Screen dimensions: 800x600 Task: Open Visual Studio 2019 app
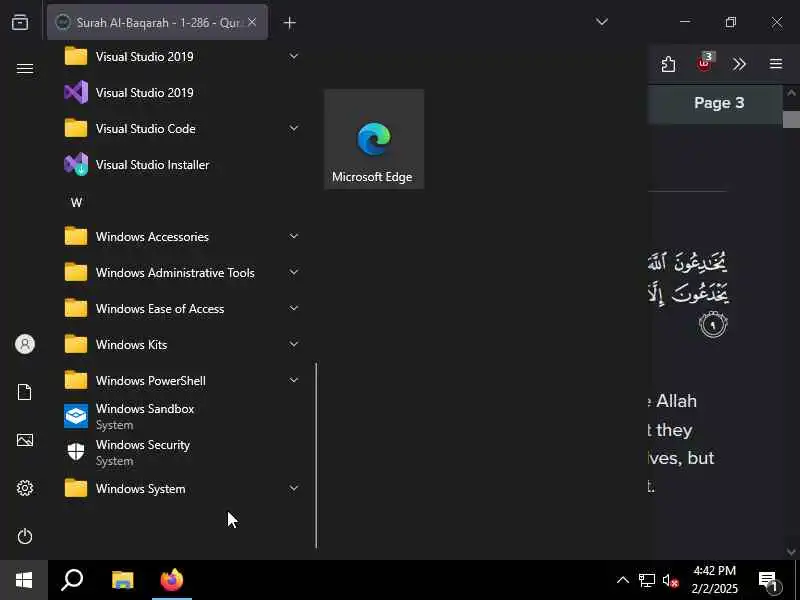(180, 93)
